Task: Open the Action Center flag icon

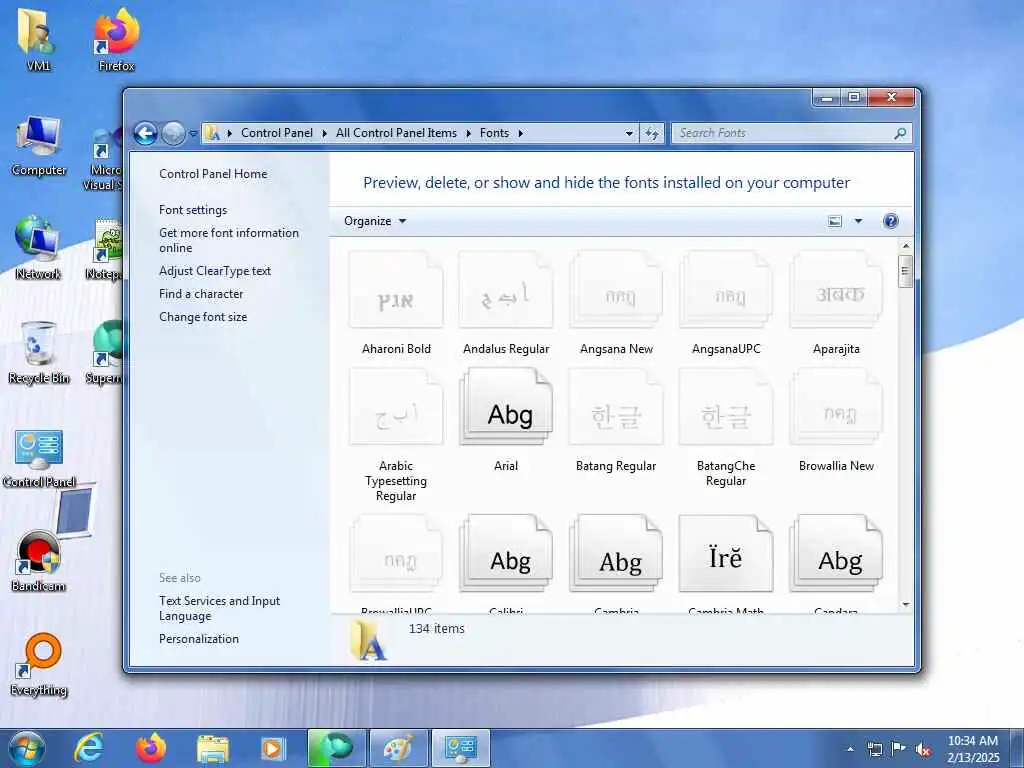Action: click(x=899, y=749)
